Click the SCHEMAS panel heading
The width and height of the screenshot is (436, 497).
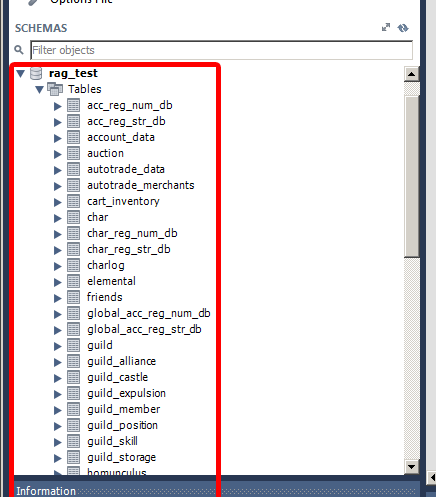coord(41,28)
